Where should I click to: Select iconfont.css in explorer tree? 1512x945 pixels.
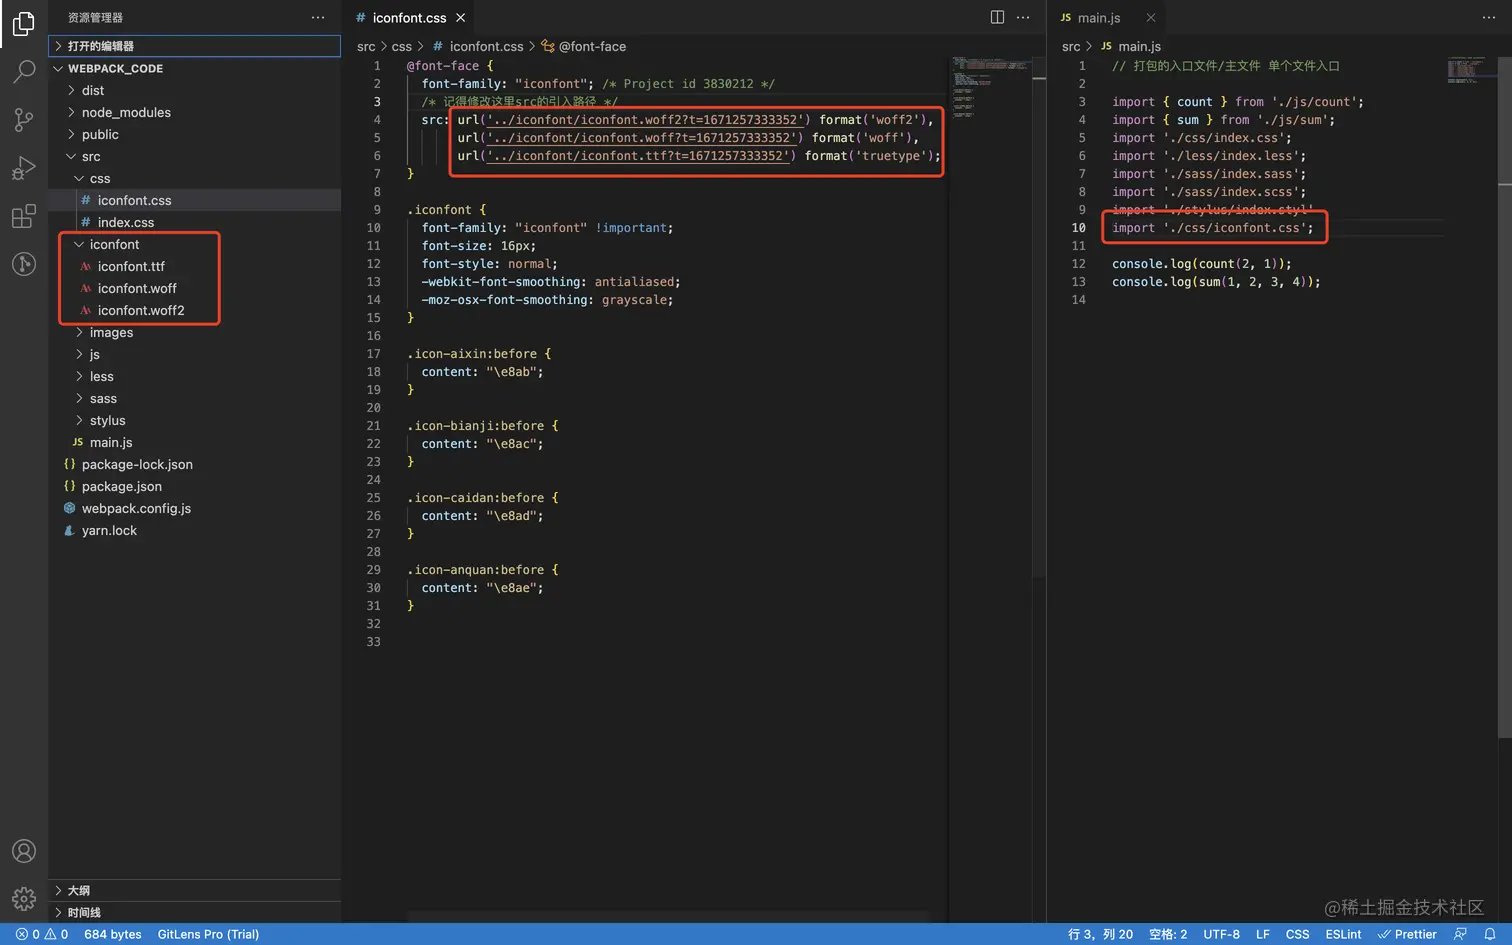click(134, 200)
